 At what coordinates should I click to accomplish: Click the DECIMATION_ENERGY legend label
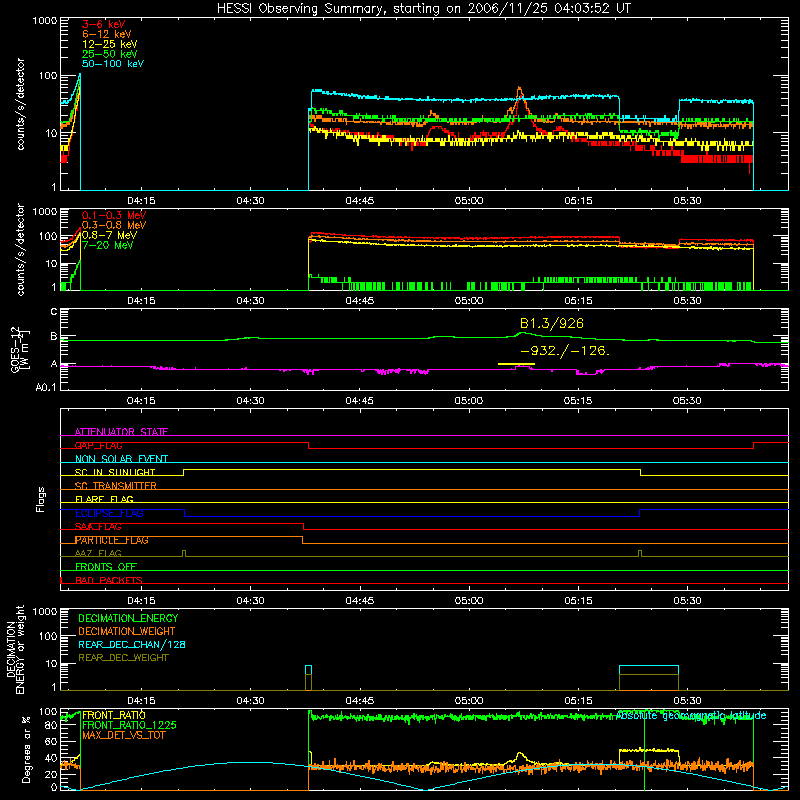(x=128, y=618)
